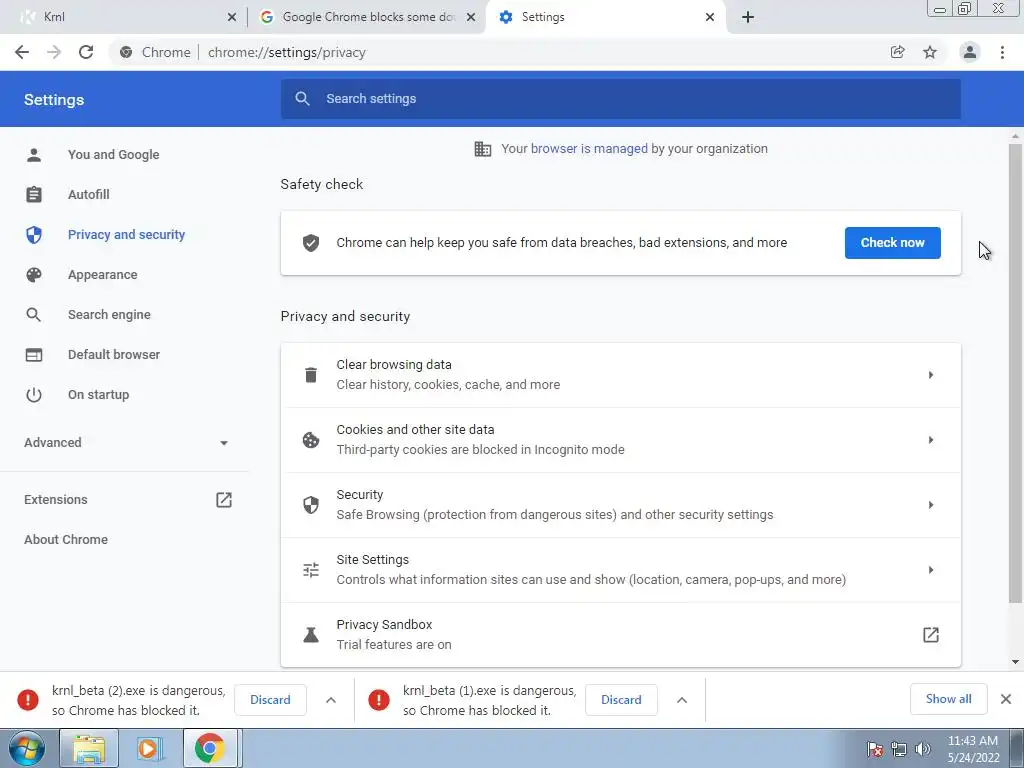Open media player from taskbar
Viewport: 1024px width, 768px height.
[148, 748]
